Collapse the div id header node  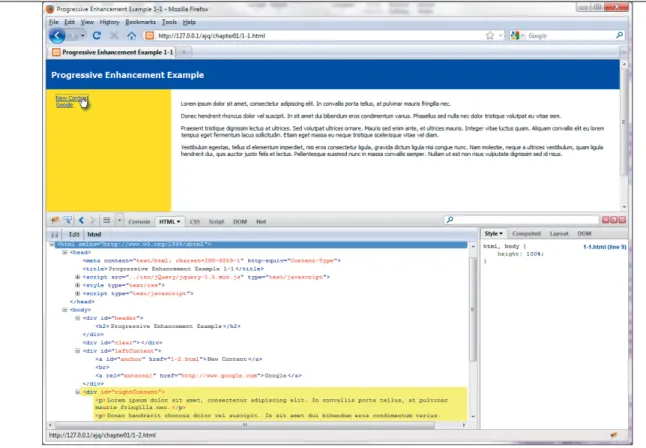point(77,318)
